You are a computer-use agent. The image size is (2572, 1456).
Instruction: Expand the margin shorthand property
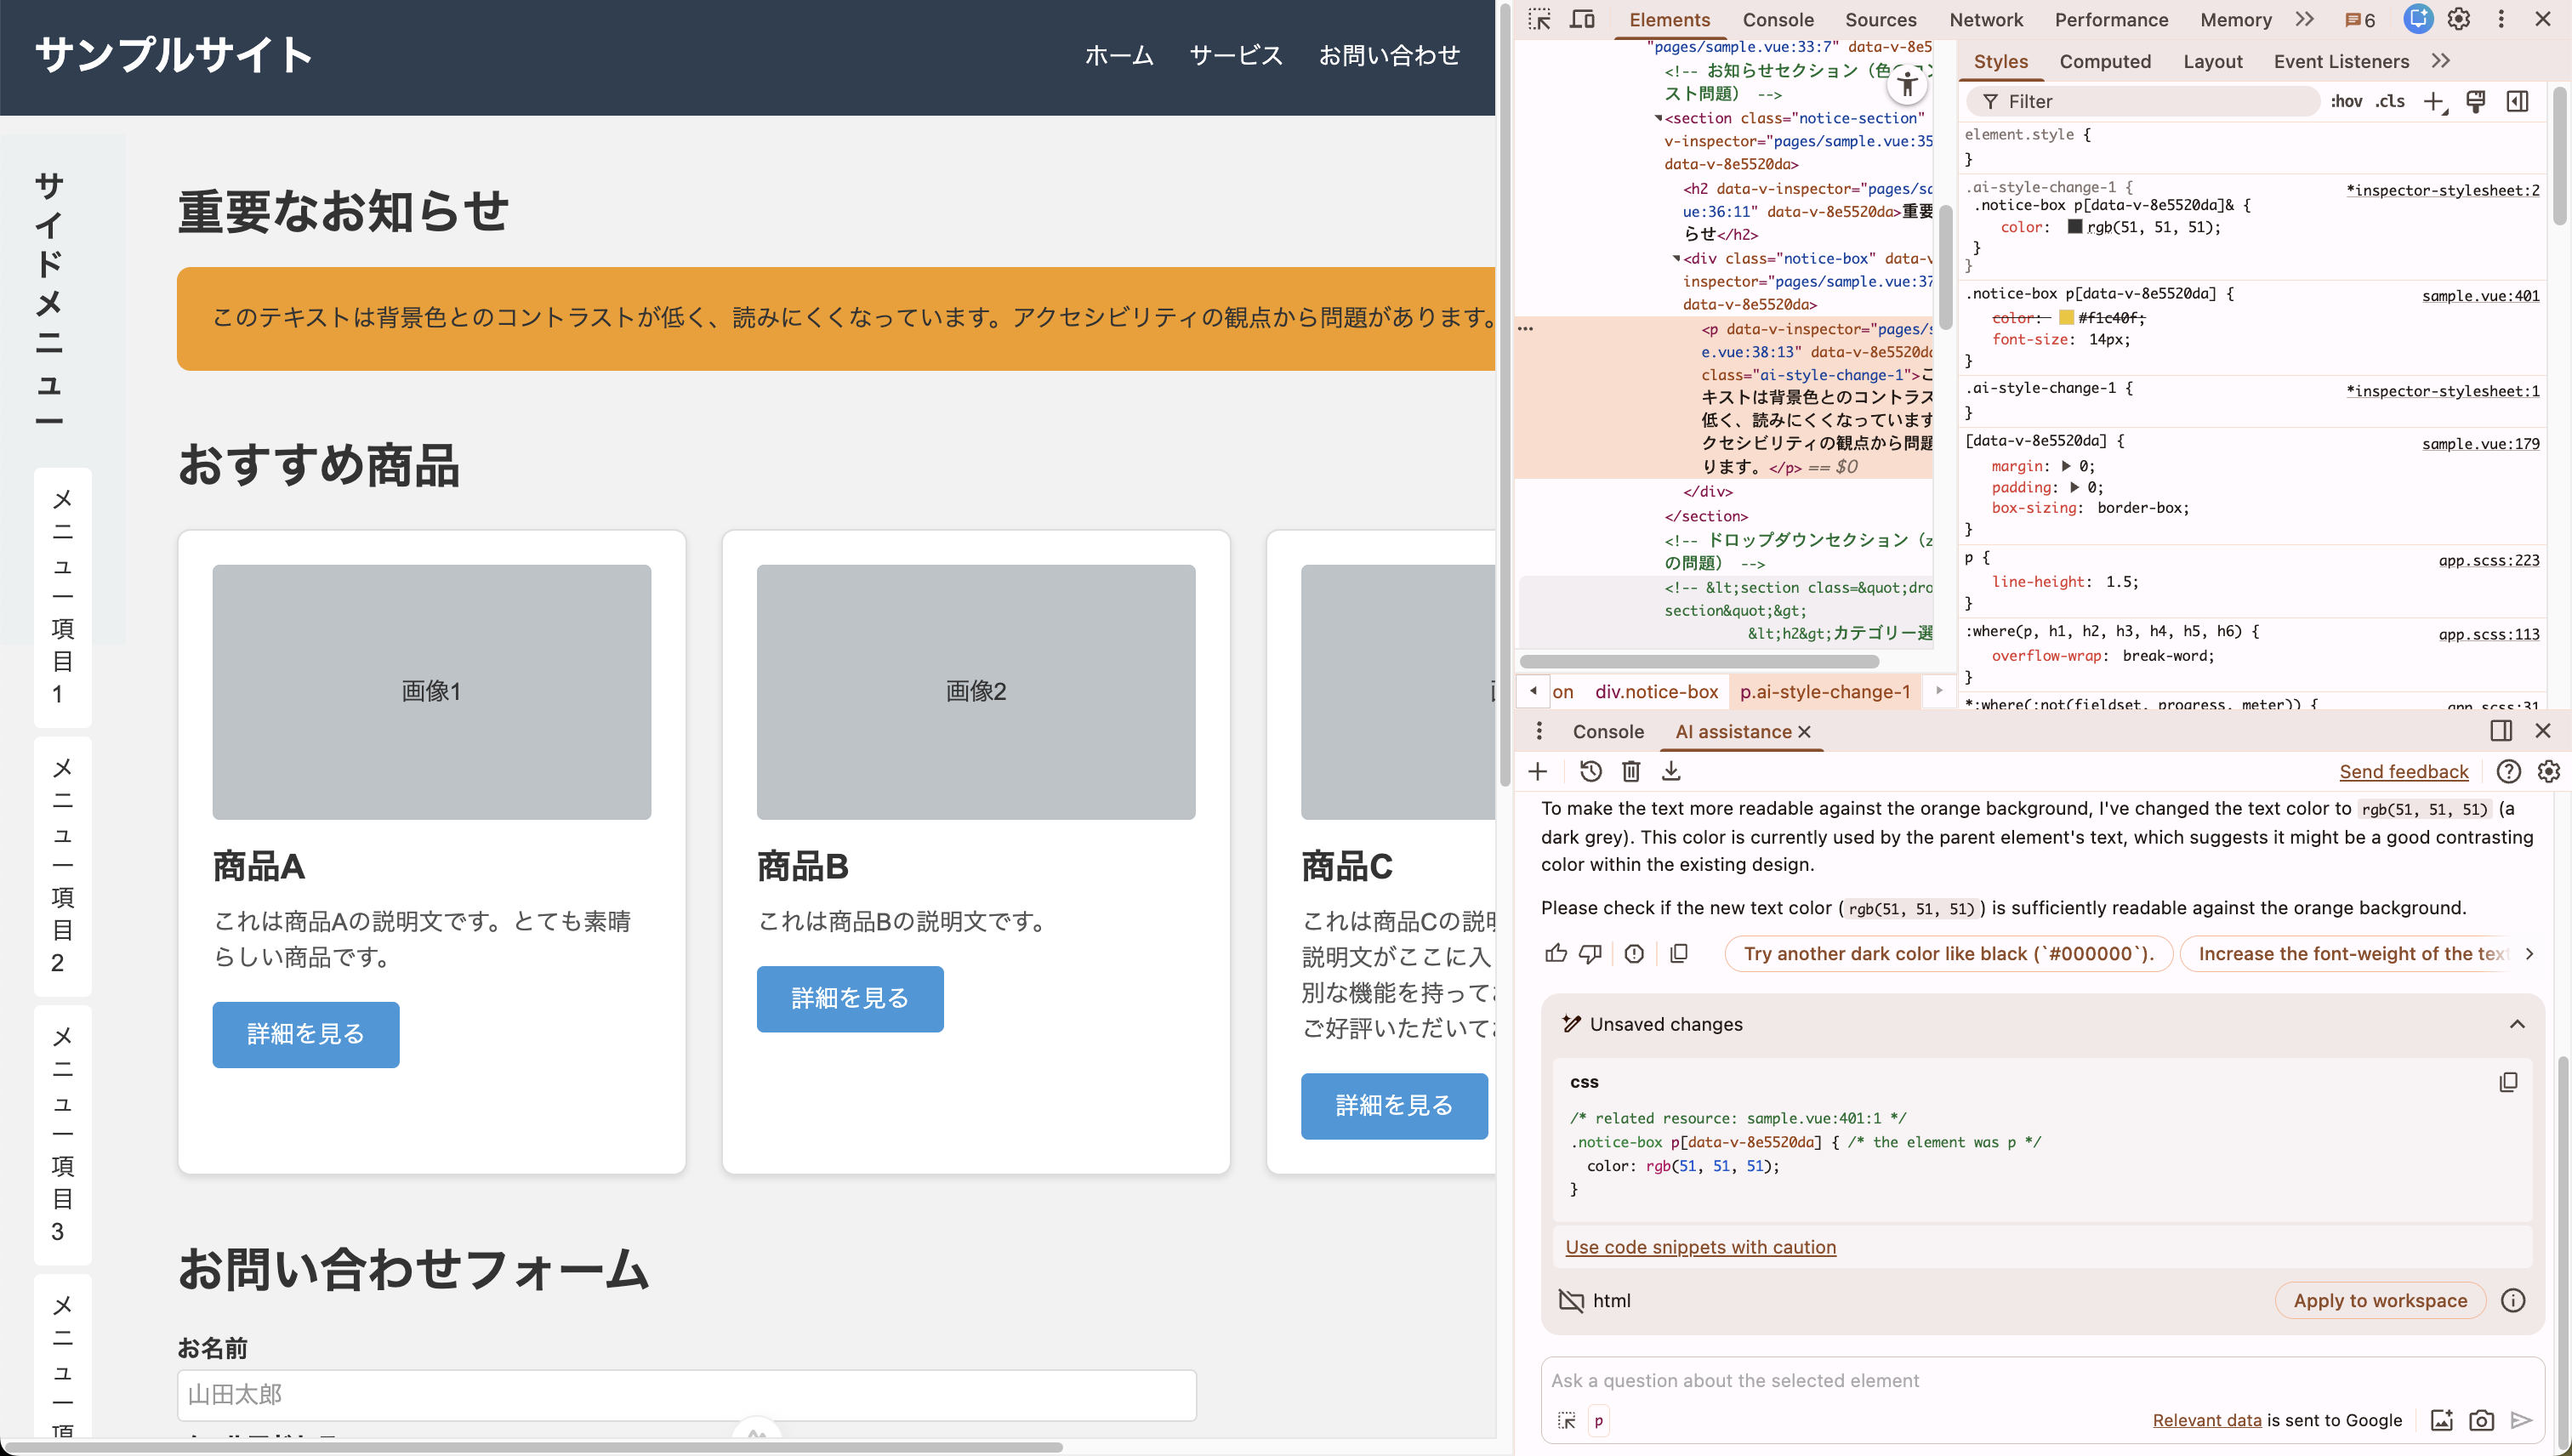coord(2067,466)
